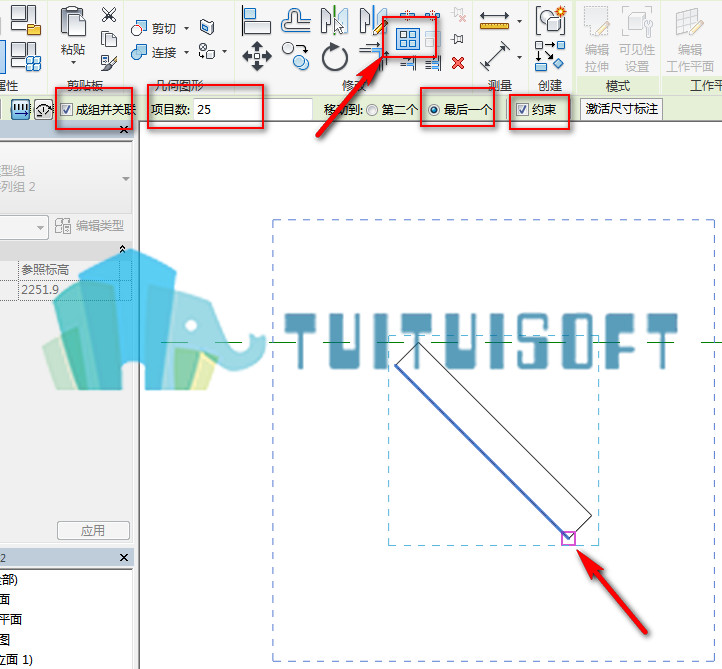Click the red X Delete icon

(458, 63)
